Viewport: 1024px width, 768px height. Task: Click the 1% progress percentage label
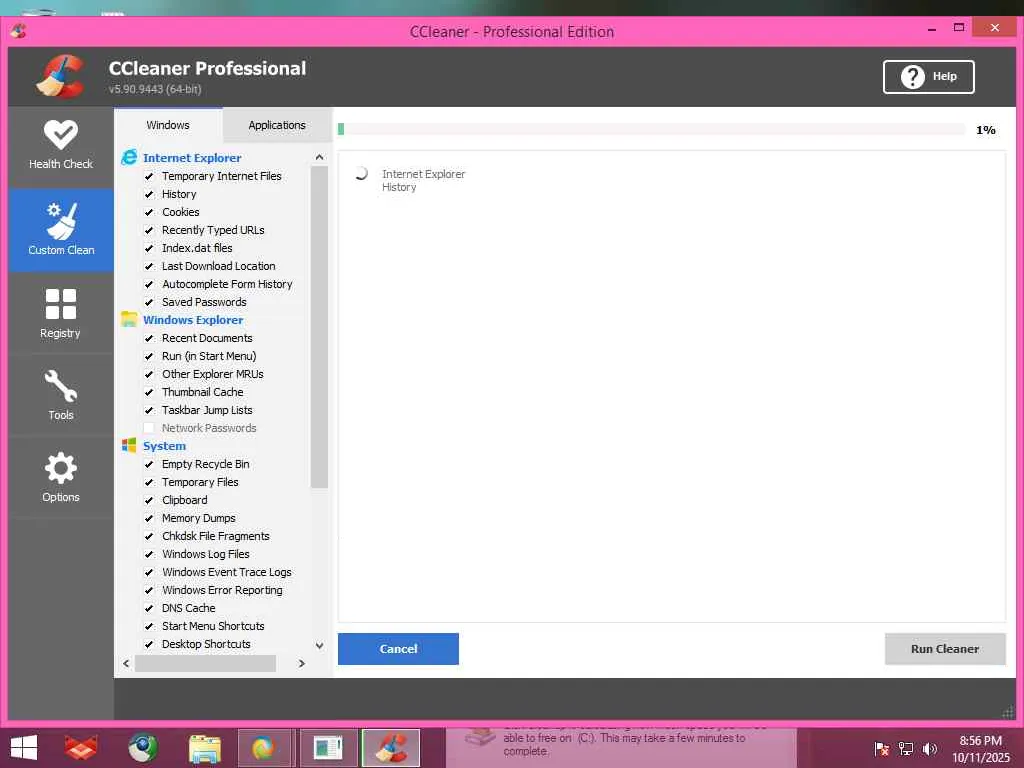coord(985,130)
